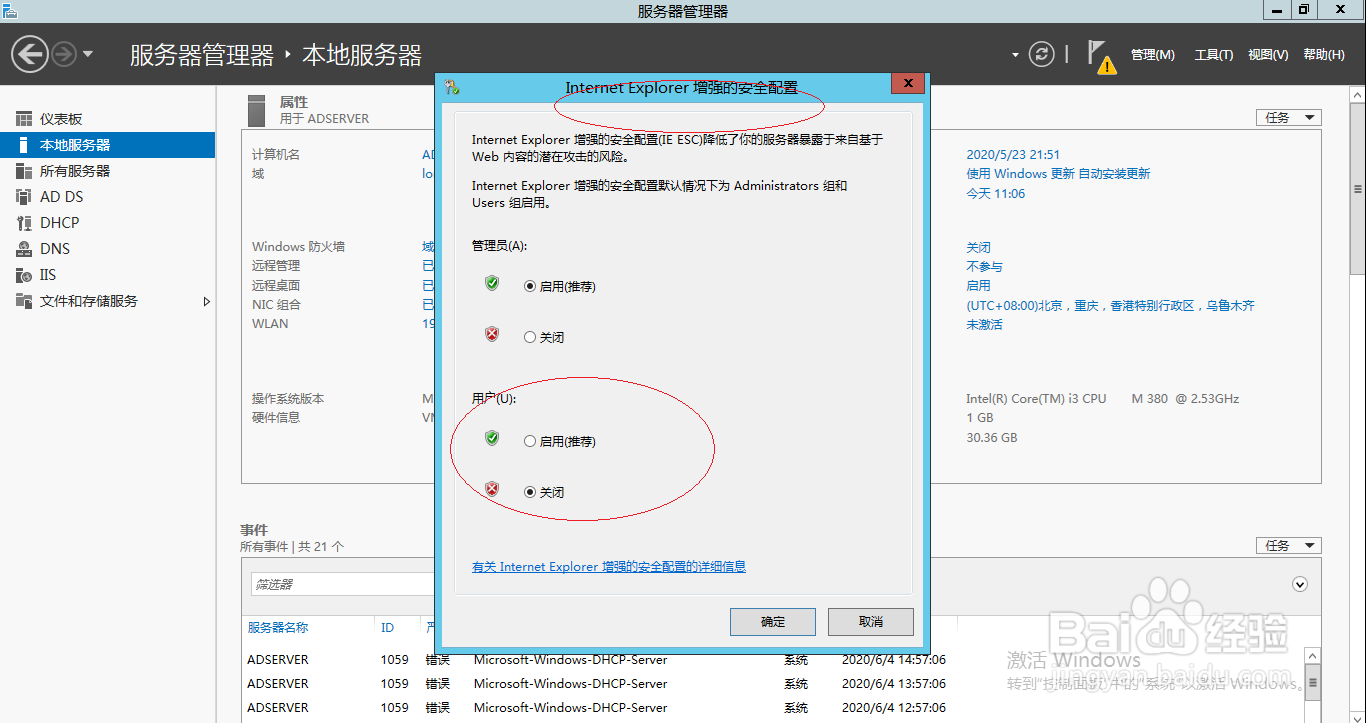Viewport: 1366px width, 723px height.
Task: Click the green shield next to 用户 启用
Action: click(492, 438)
